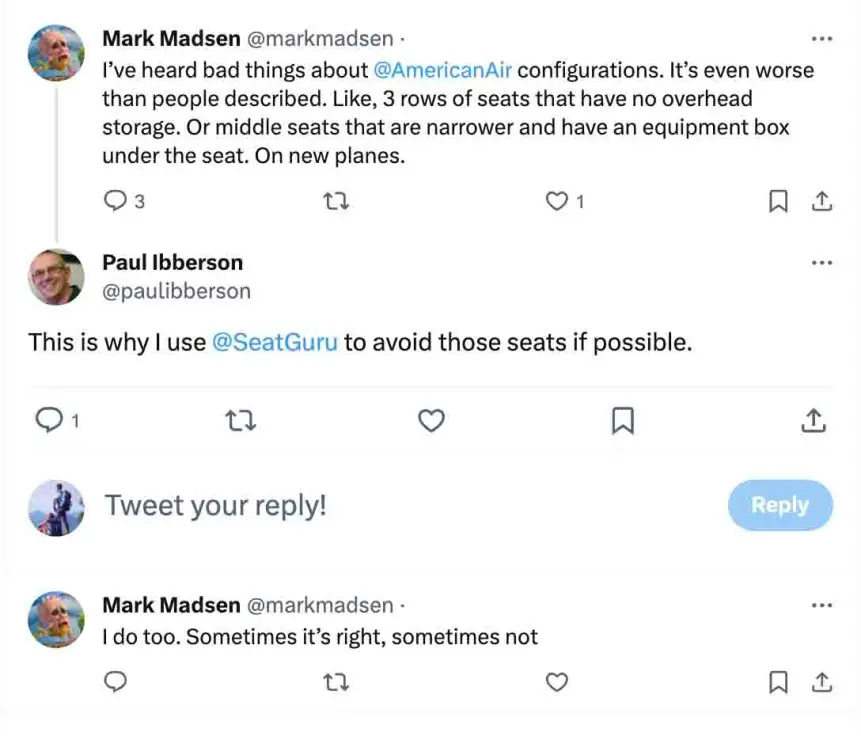Open the @SeatGuru mention link

275,342
